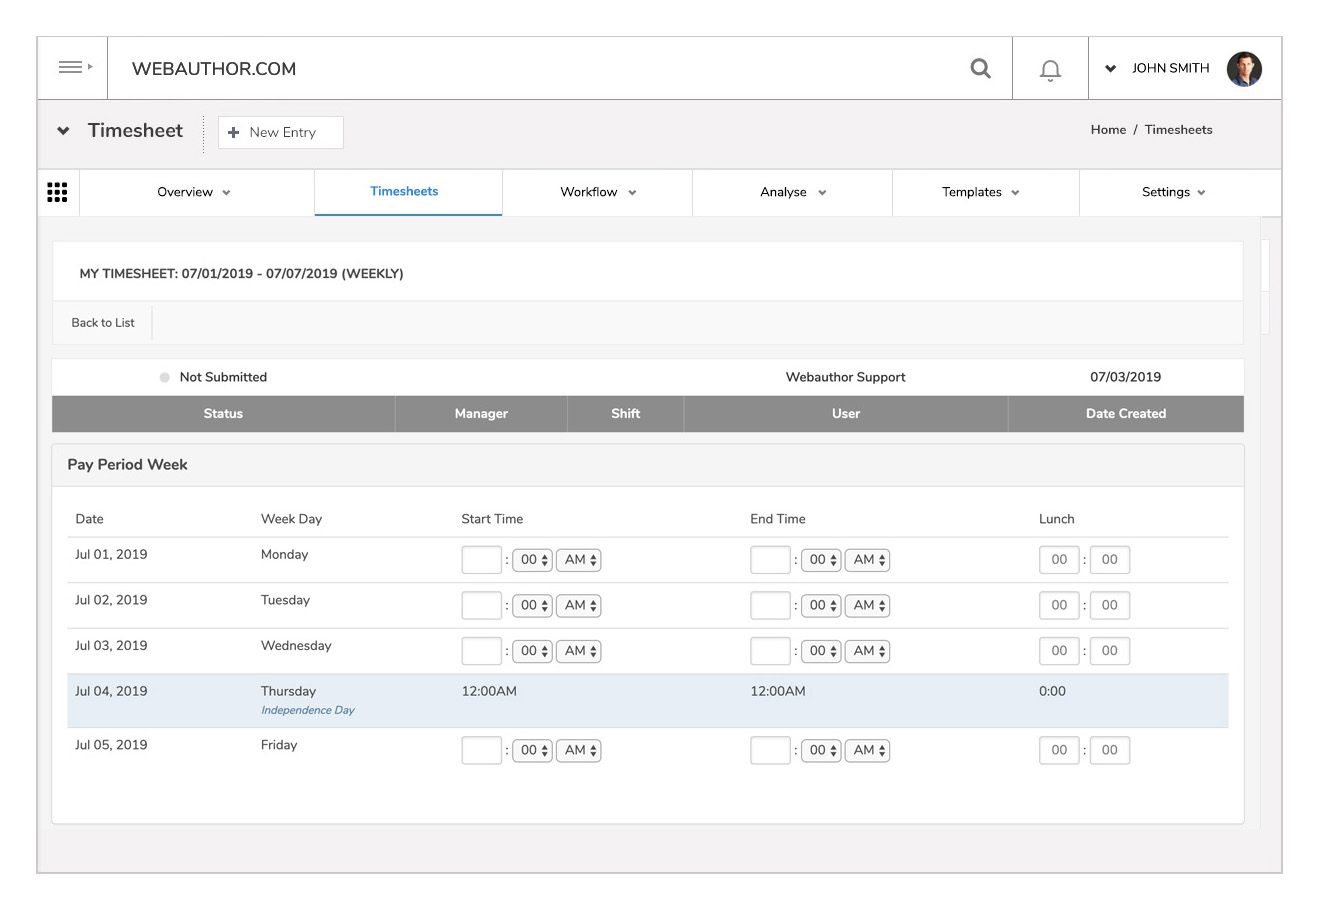Open Monday start time AM/PM selector

[579, 560]
